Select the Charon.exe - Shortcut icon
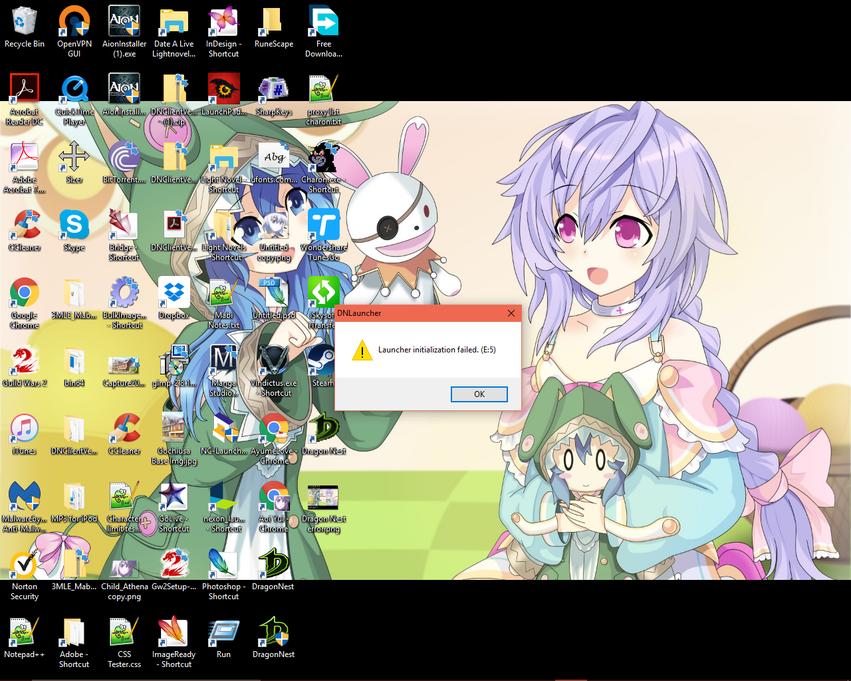The image size is (851, 681). coord(323,156)
